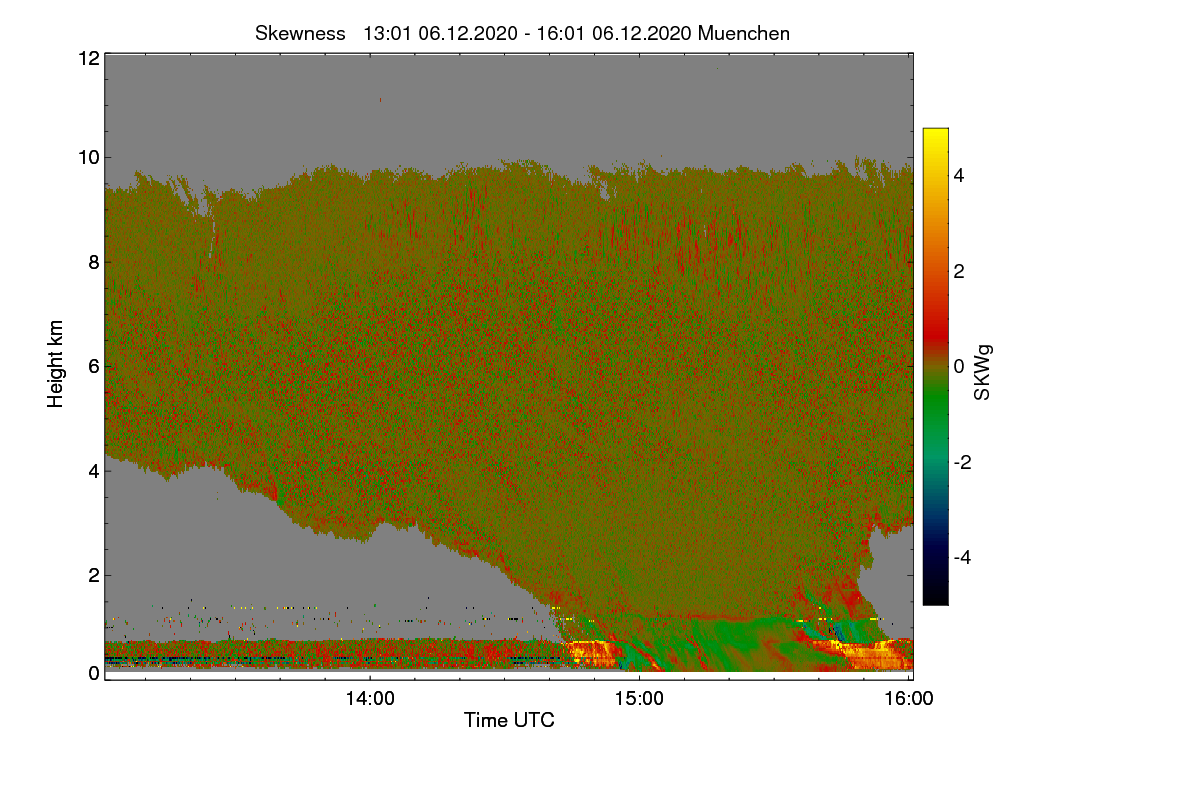The width and height of the screenshot is (1200, 800).
Task: Click the height tick label 12
Action: tap(88, 58)
